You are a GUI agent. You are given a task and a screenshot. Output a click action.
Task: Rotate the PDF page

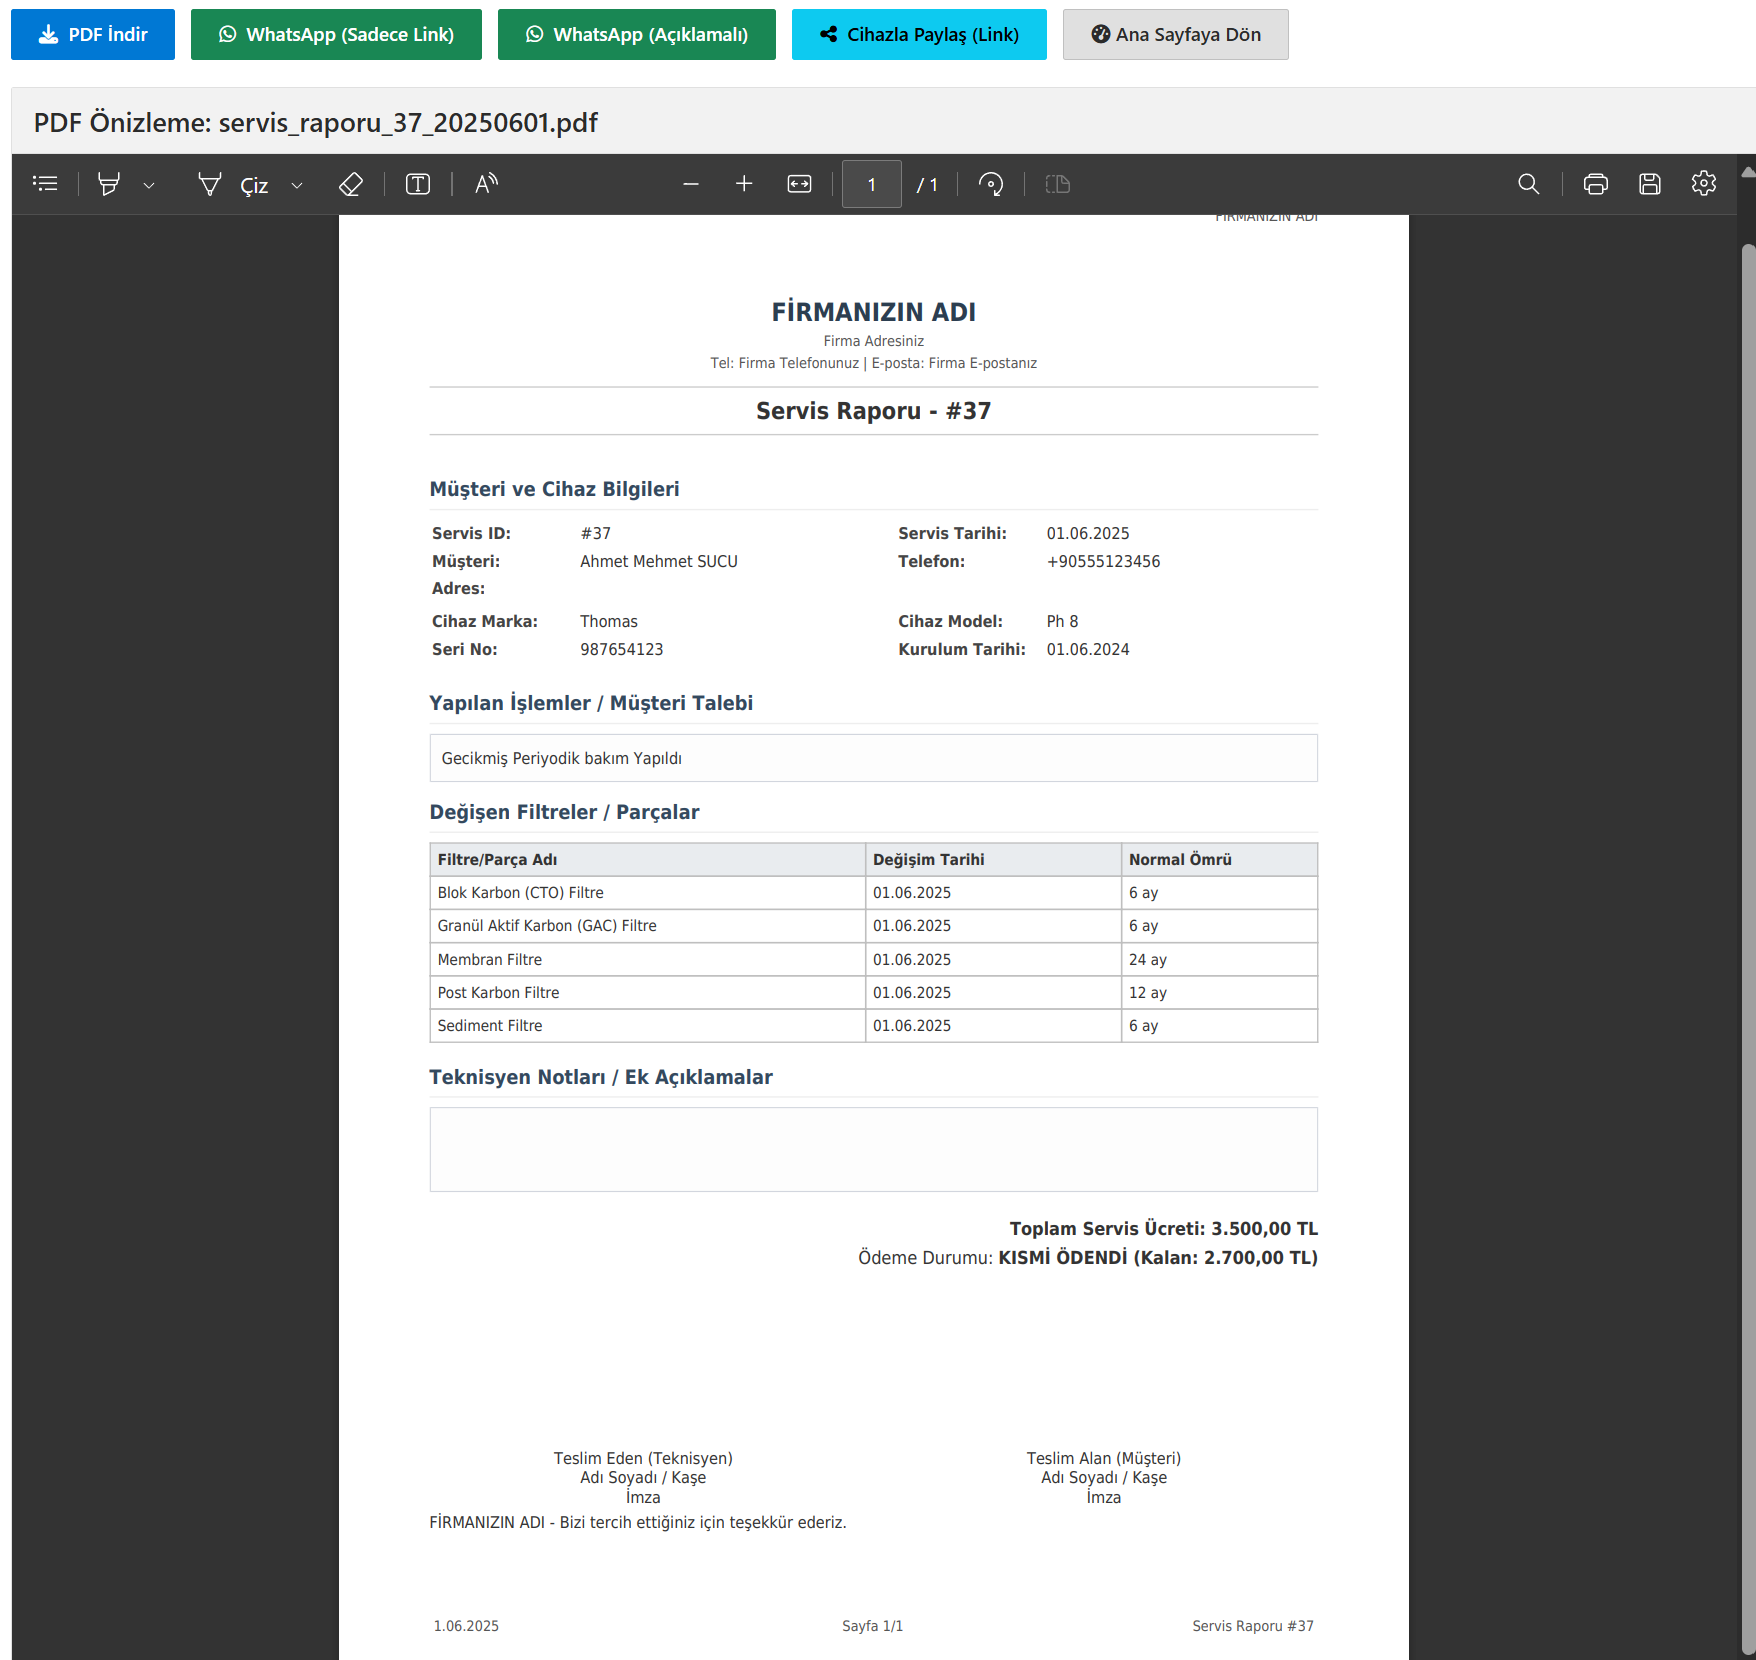coord(991,184)
